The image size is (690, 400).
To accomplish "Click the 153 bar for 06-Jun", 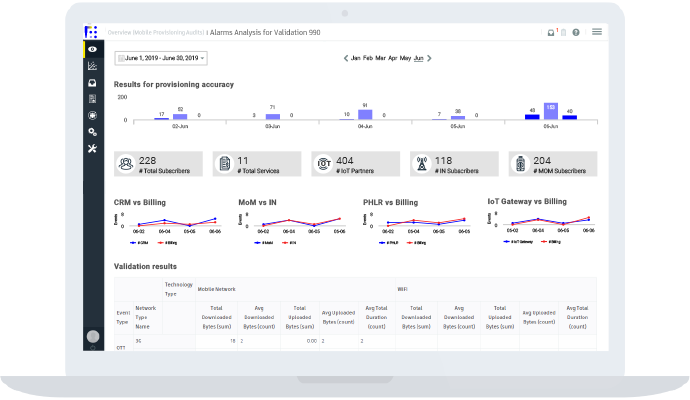I will pos(551,111).
